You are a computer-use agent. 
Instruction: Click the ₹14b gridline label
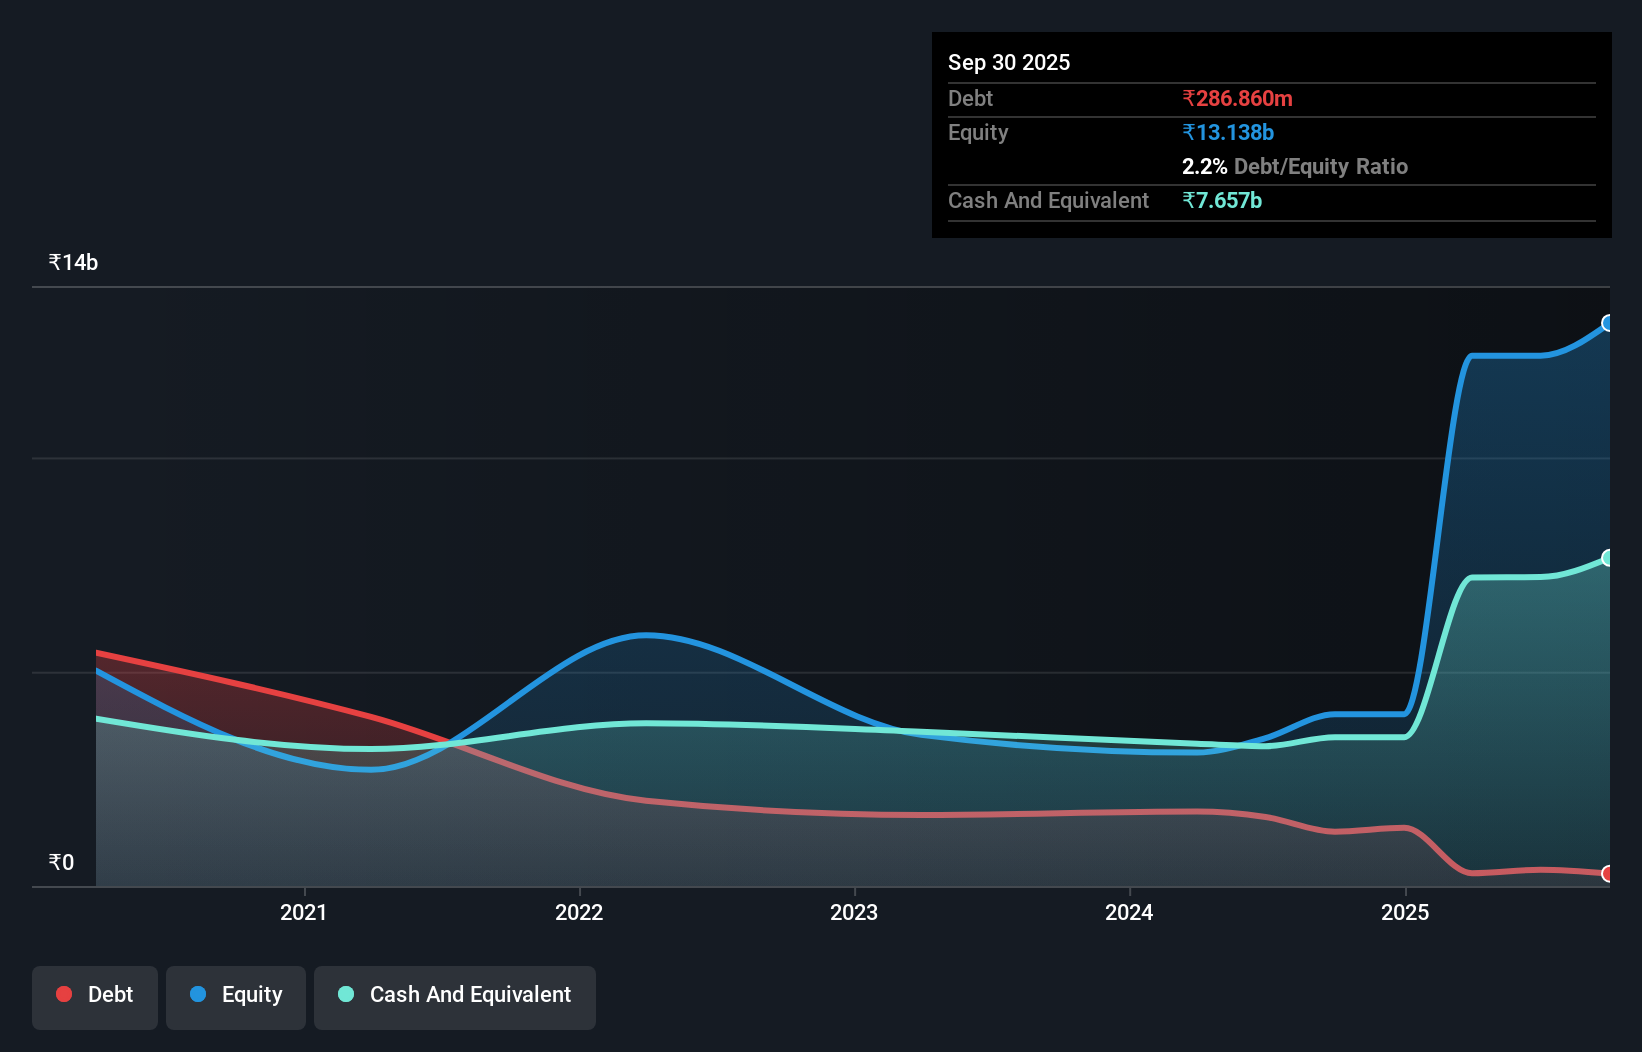coord(72,261)
